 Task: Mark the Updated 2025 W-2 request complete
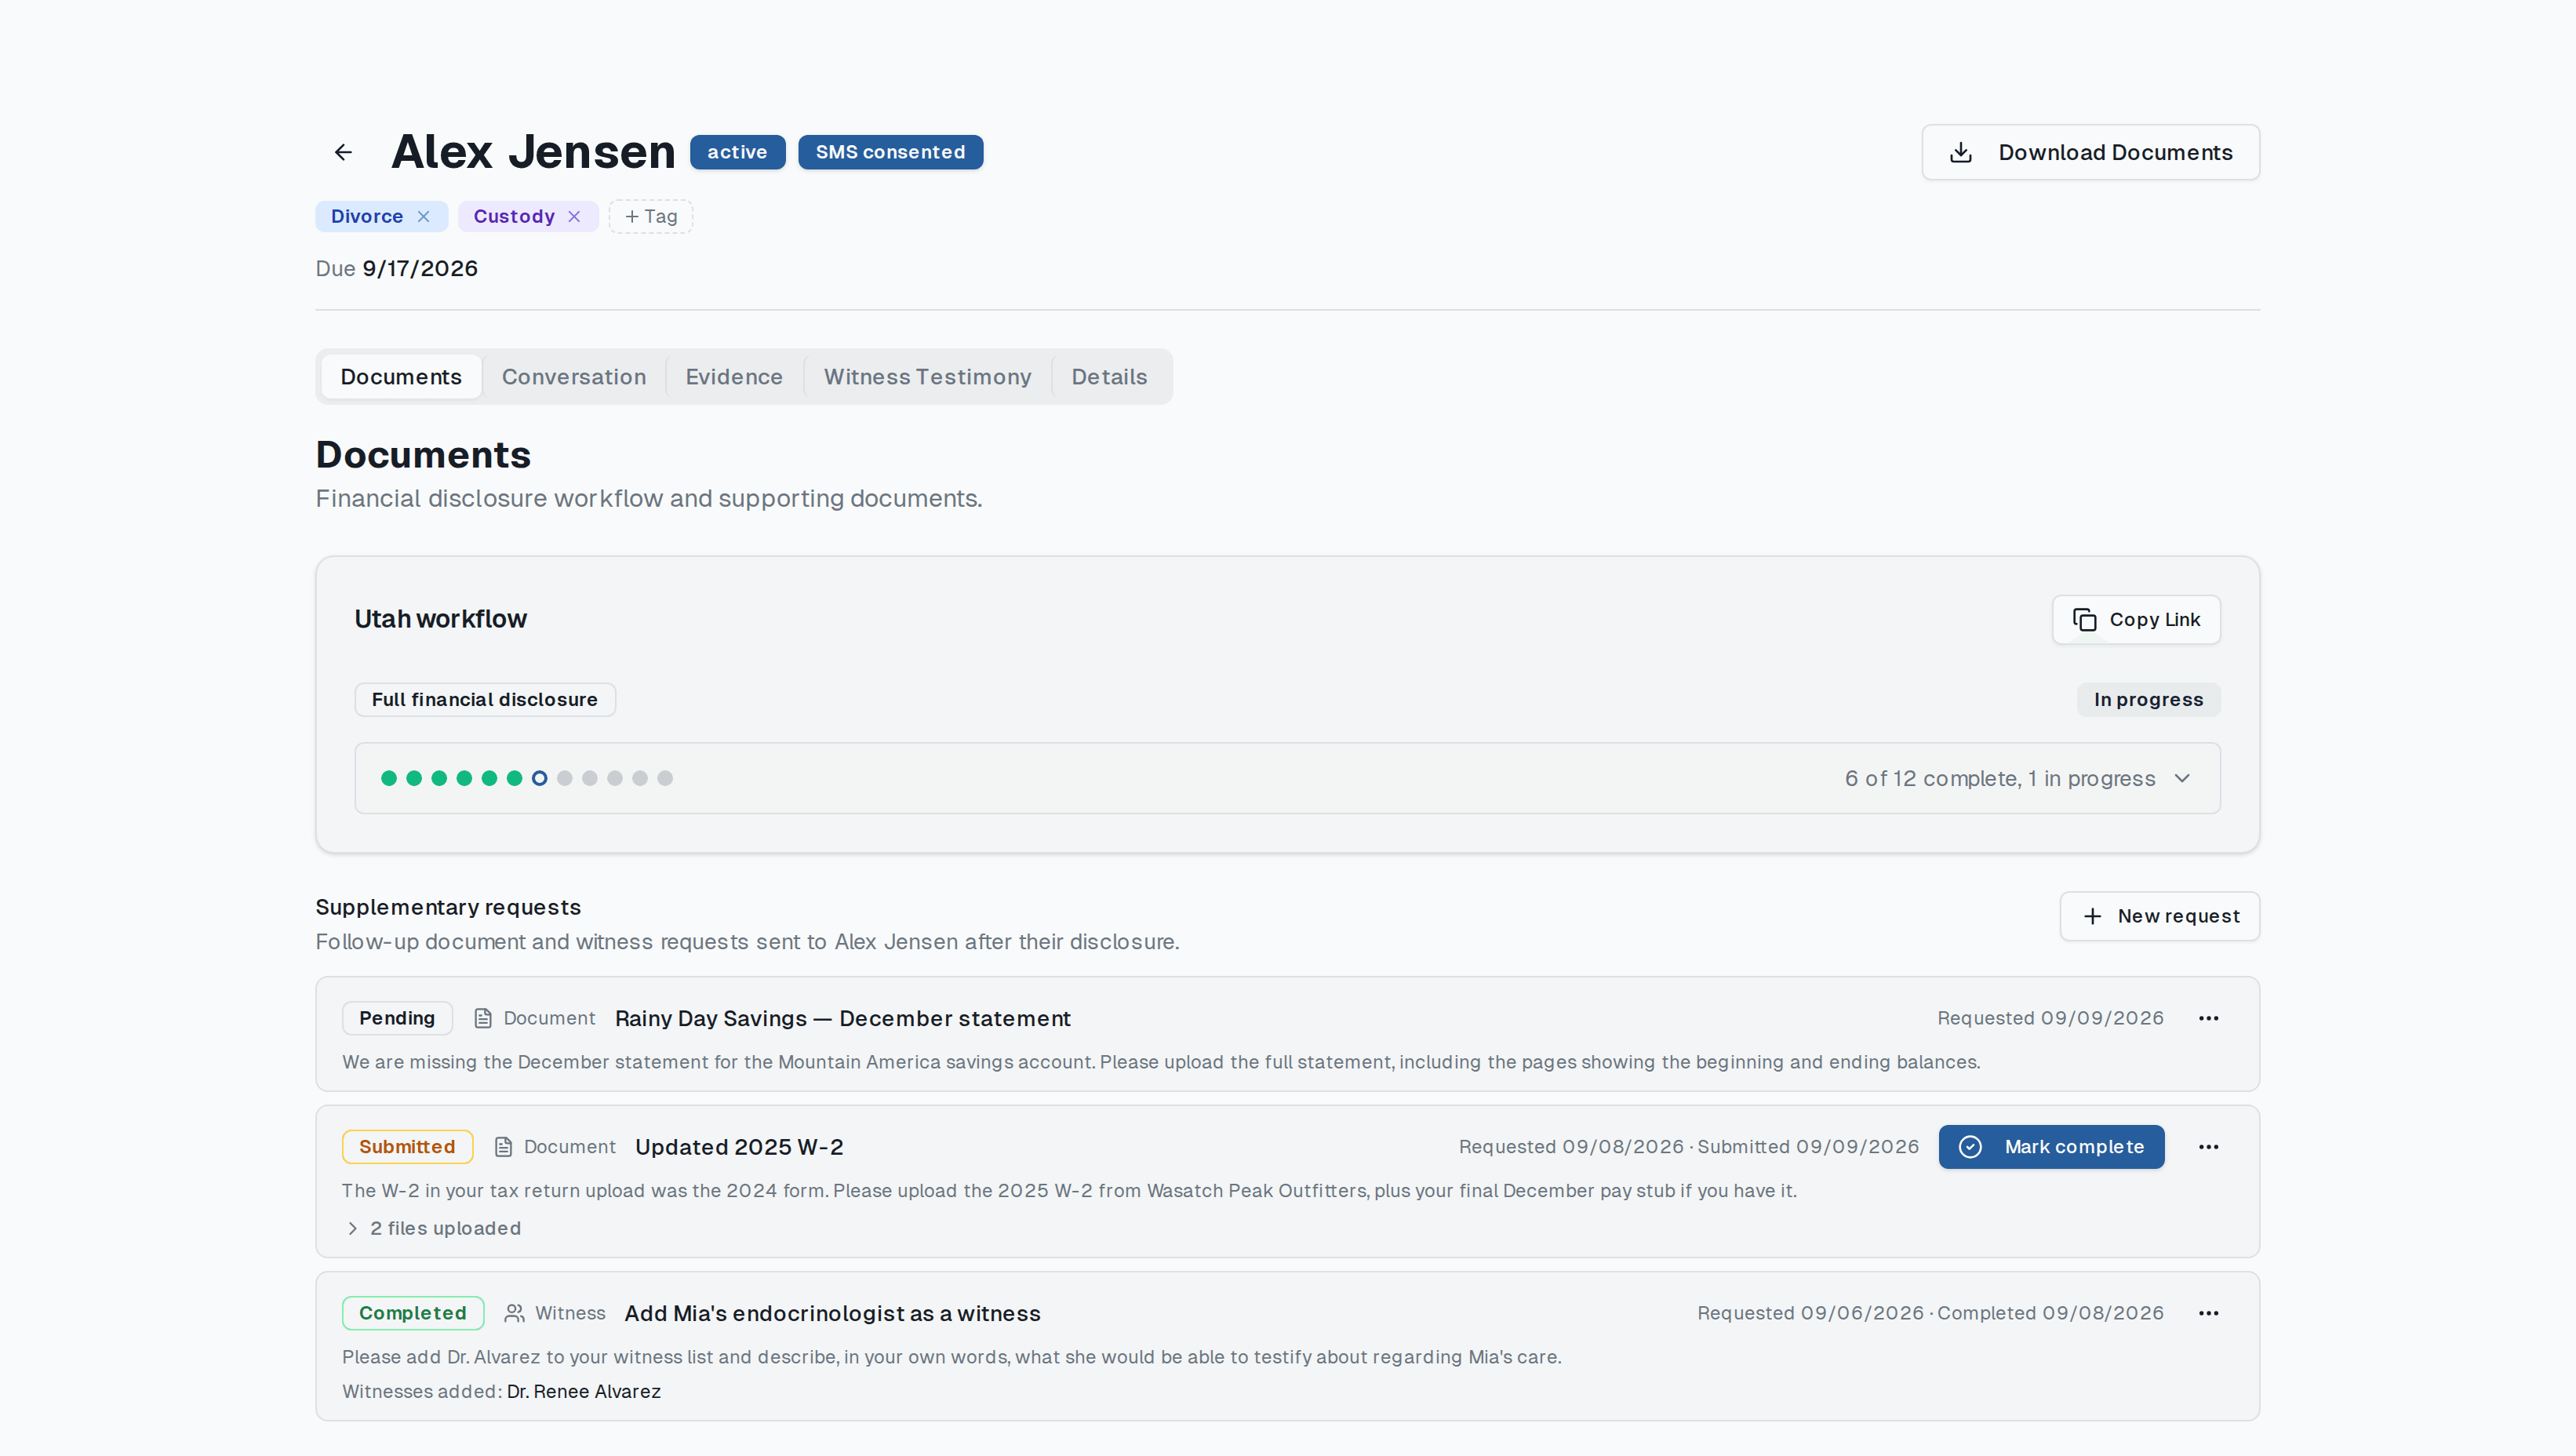(2051, 1147)
